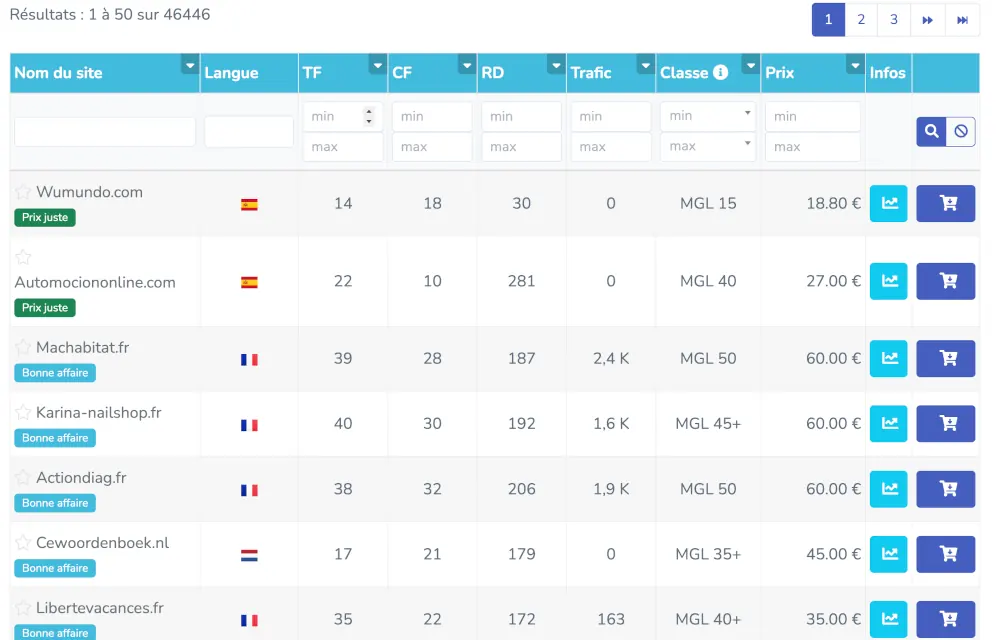Open stats chart for Wumundo.com

[888, 203]
